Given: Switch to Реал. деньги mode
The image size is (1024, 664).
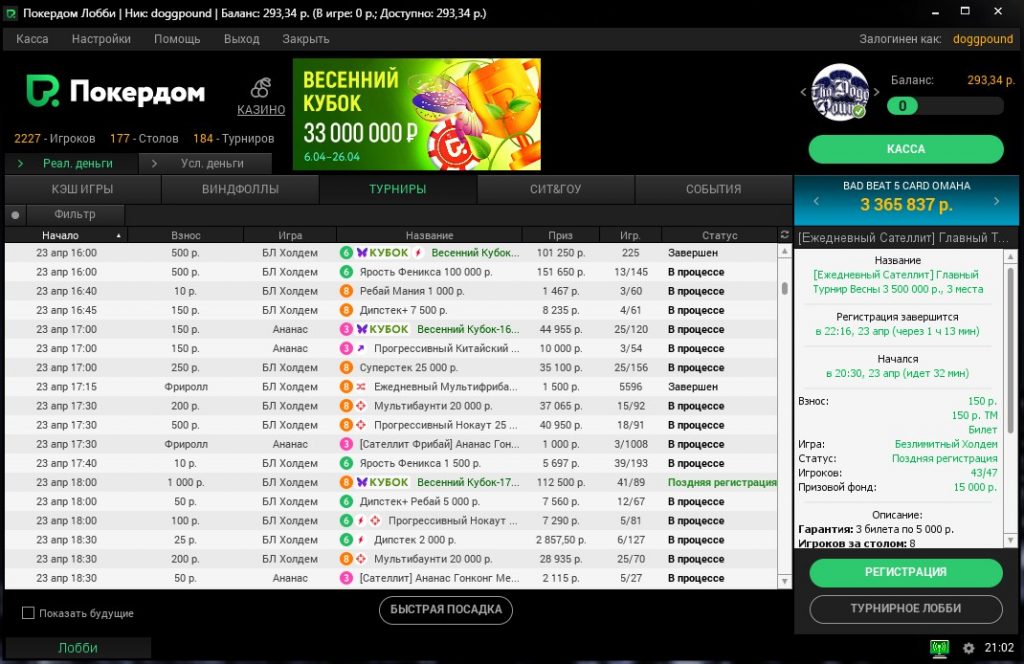Looking at the screenshot, I should (x=72, y=163).
